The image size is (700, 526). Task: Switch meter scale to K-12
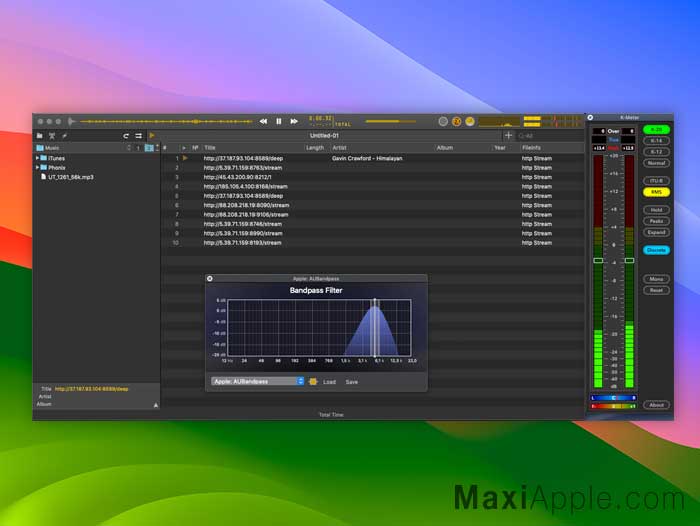(x=656, y=152)
